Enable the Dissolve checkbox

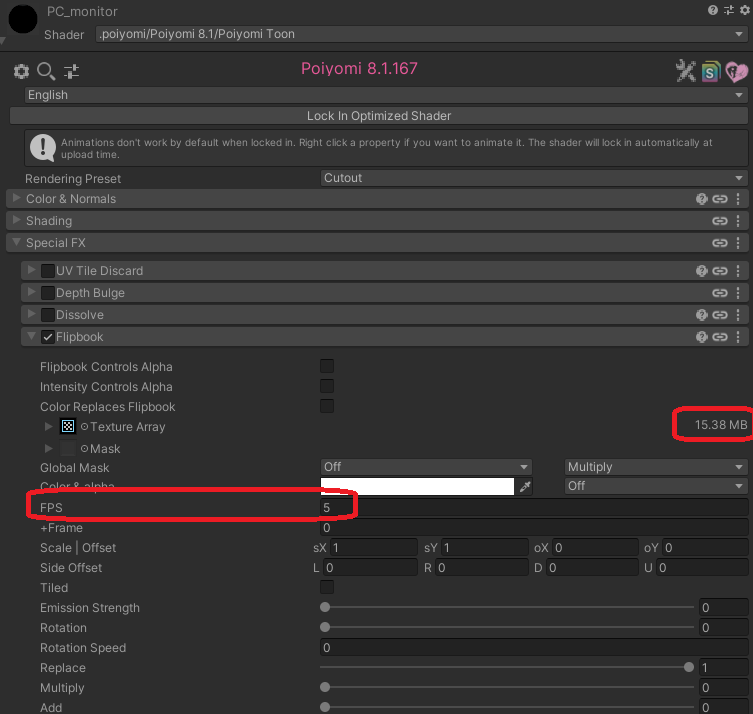pyautogui.click(x=48, y=315)
